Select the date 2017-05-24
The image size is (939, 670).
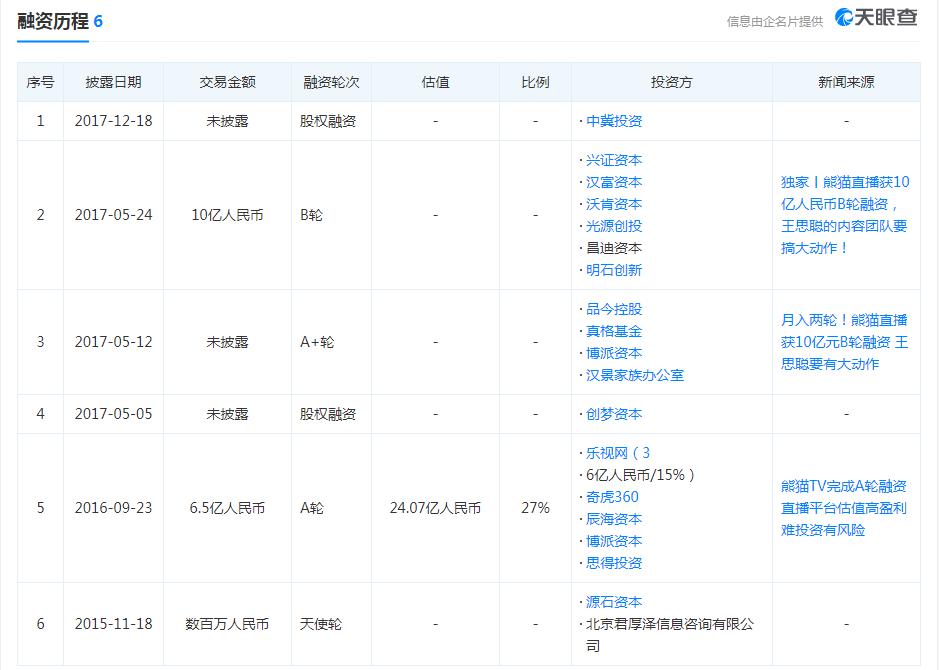pos(113,215)
